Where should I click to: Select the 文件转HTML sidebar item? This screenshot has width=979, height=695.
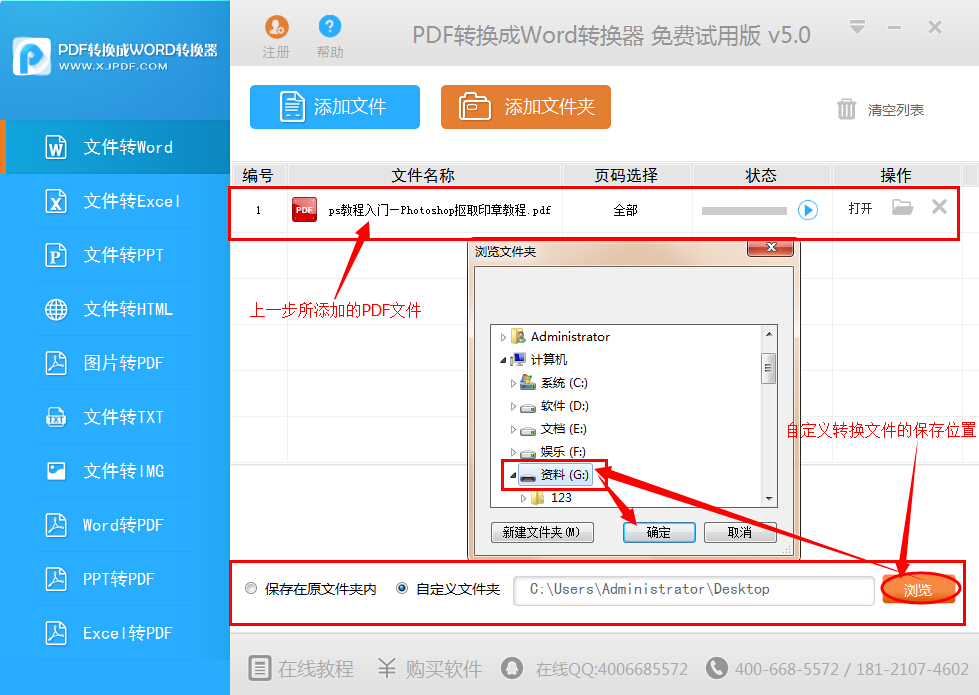(x=115, y=308)
